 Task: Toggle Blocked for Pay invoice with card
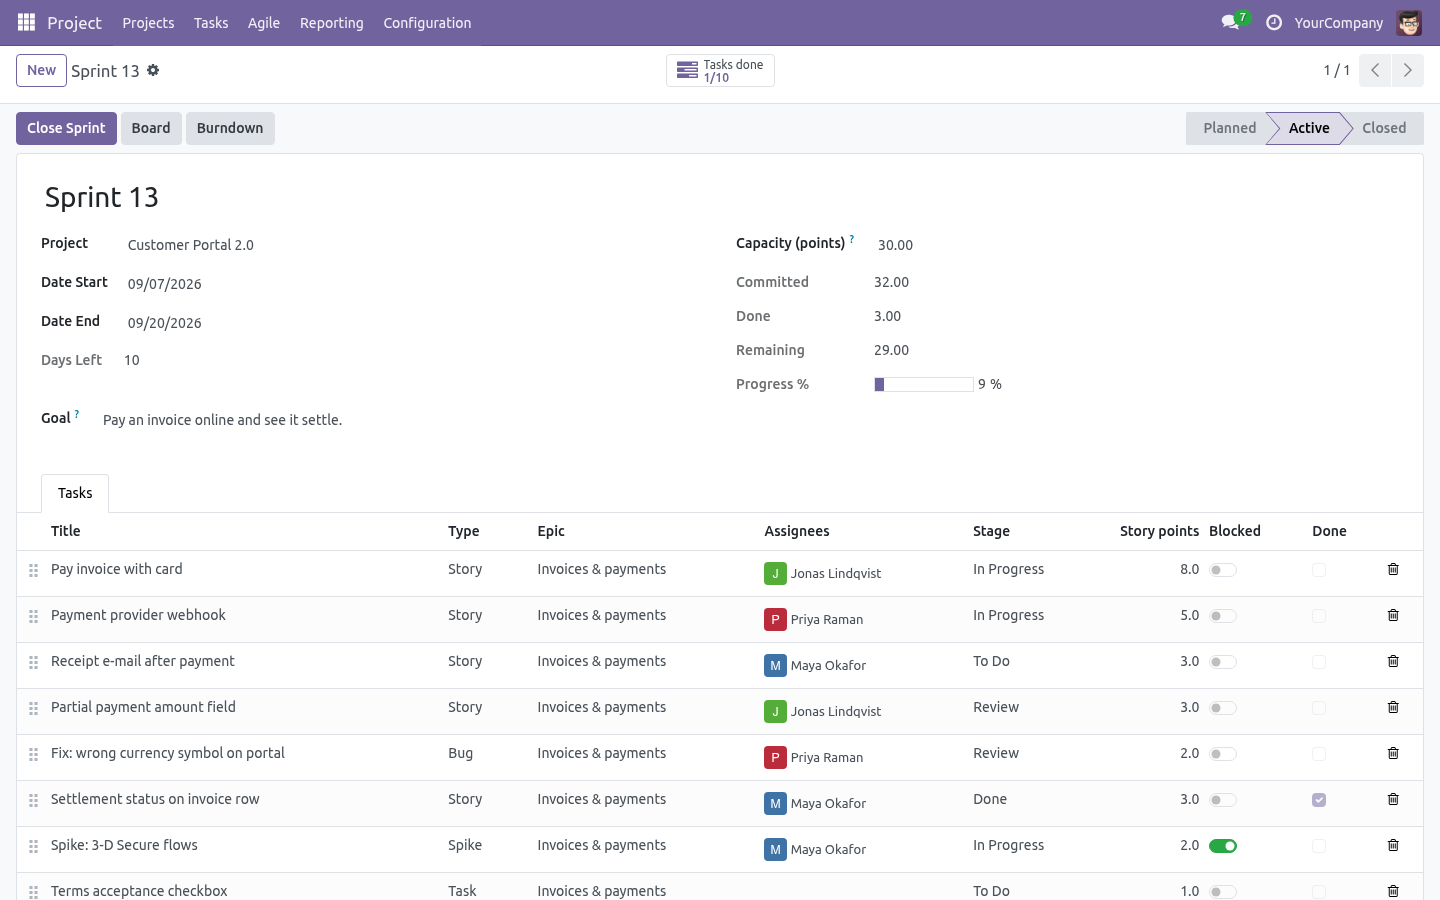tap(1223, 570)
